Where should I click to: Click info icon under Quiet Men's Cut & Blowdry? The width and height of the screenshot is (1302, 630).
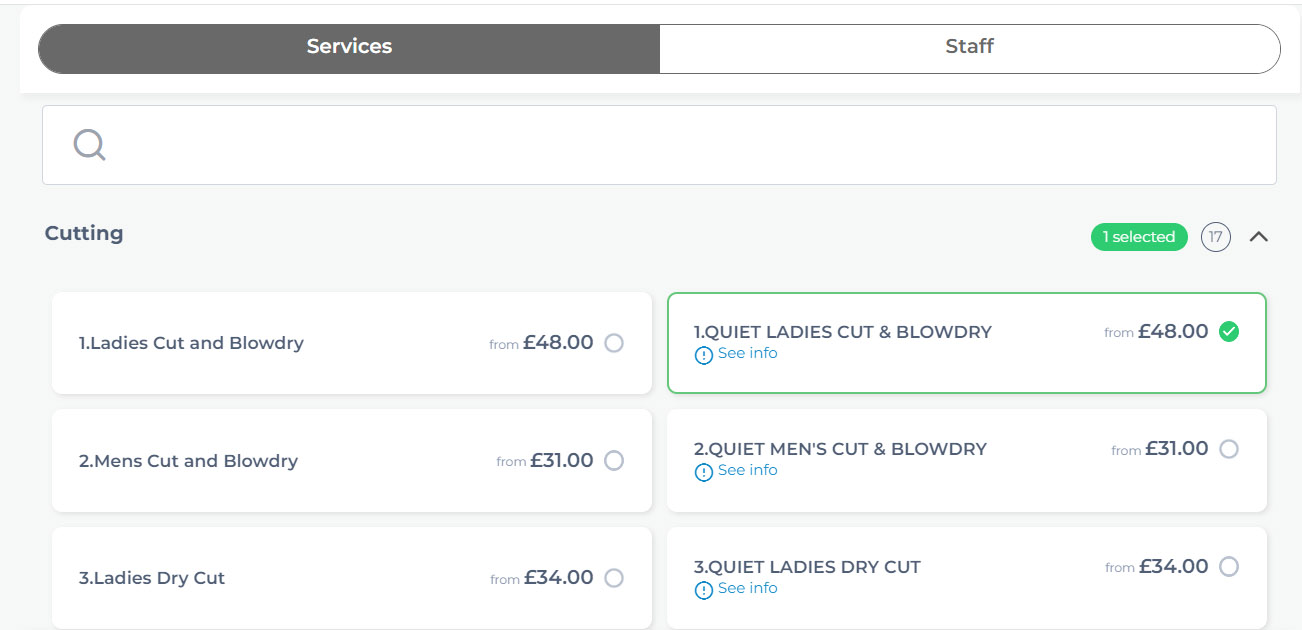coord(704,472)
